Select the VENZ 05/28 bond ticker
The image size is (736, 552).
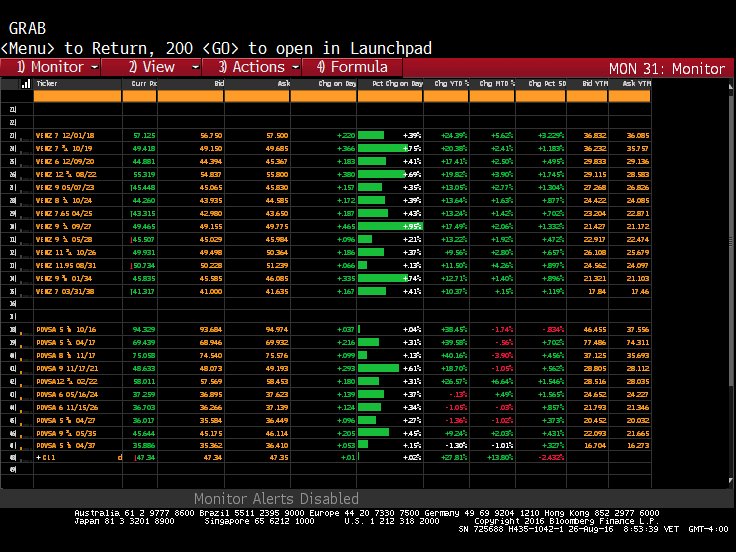pos(64,239)
